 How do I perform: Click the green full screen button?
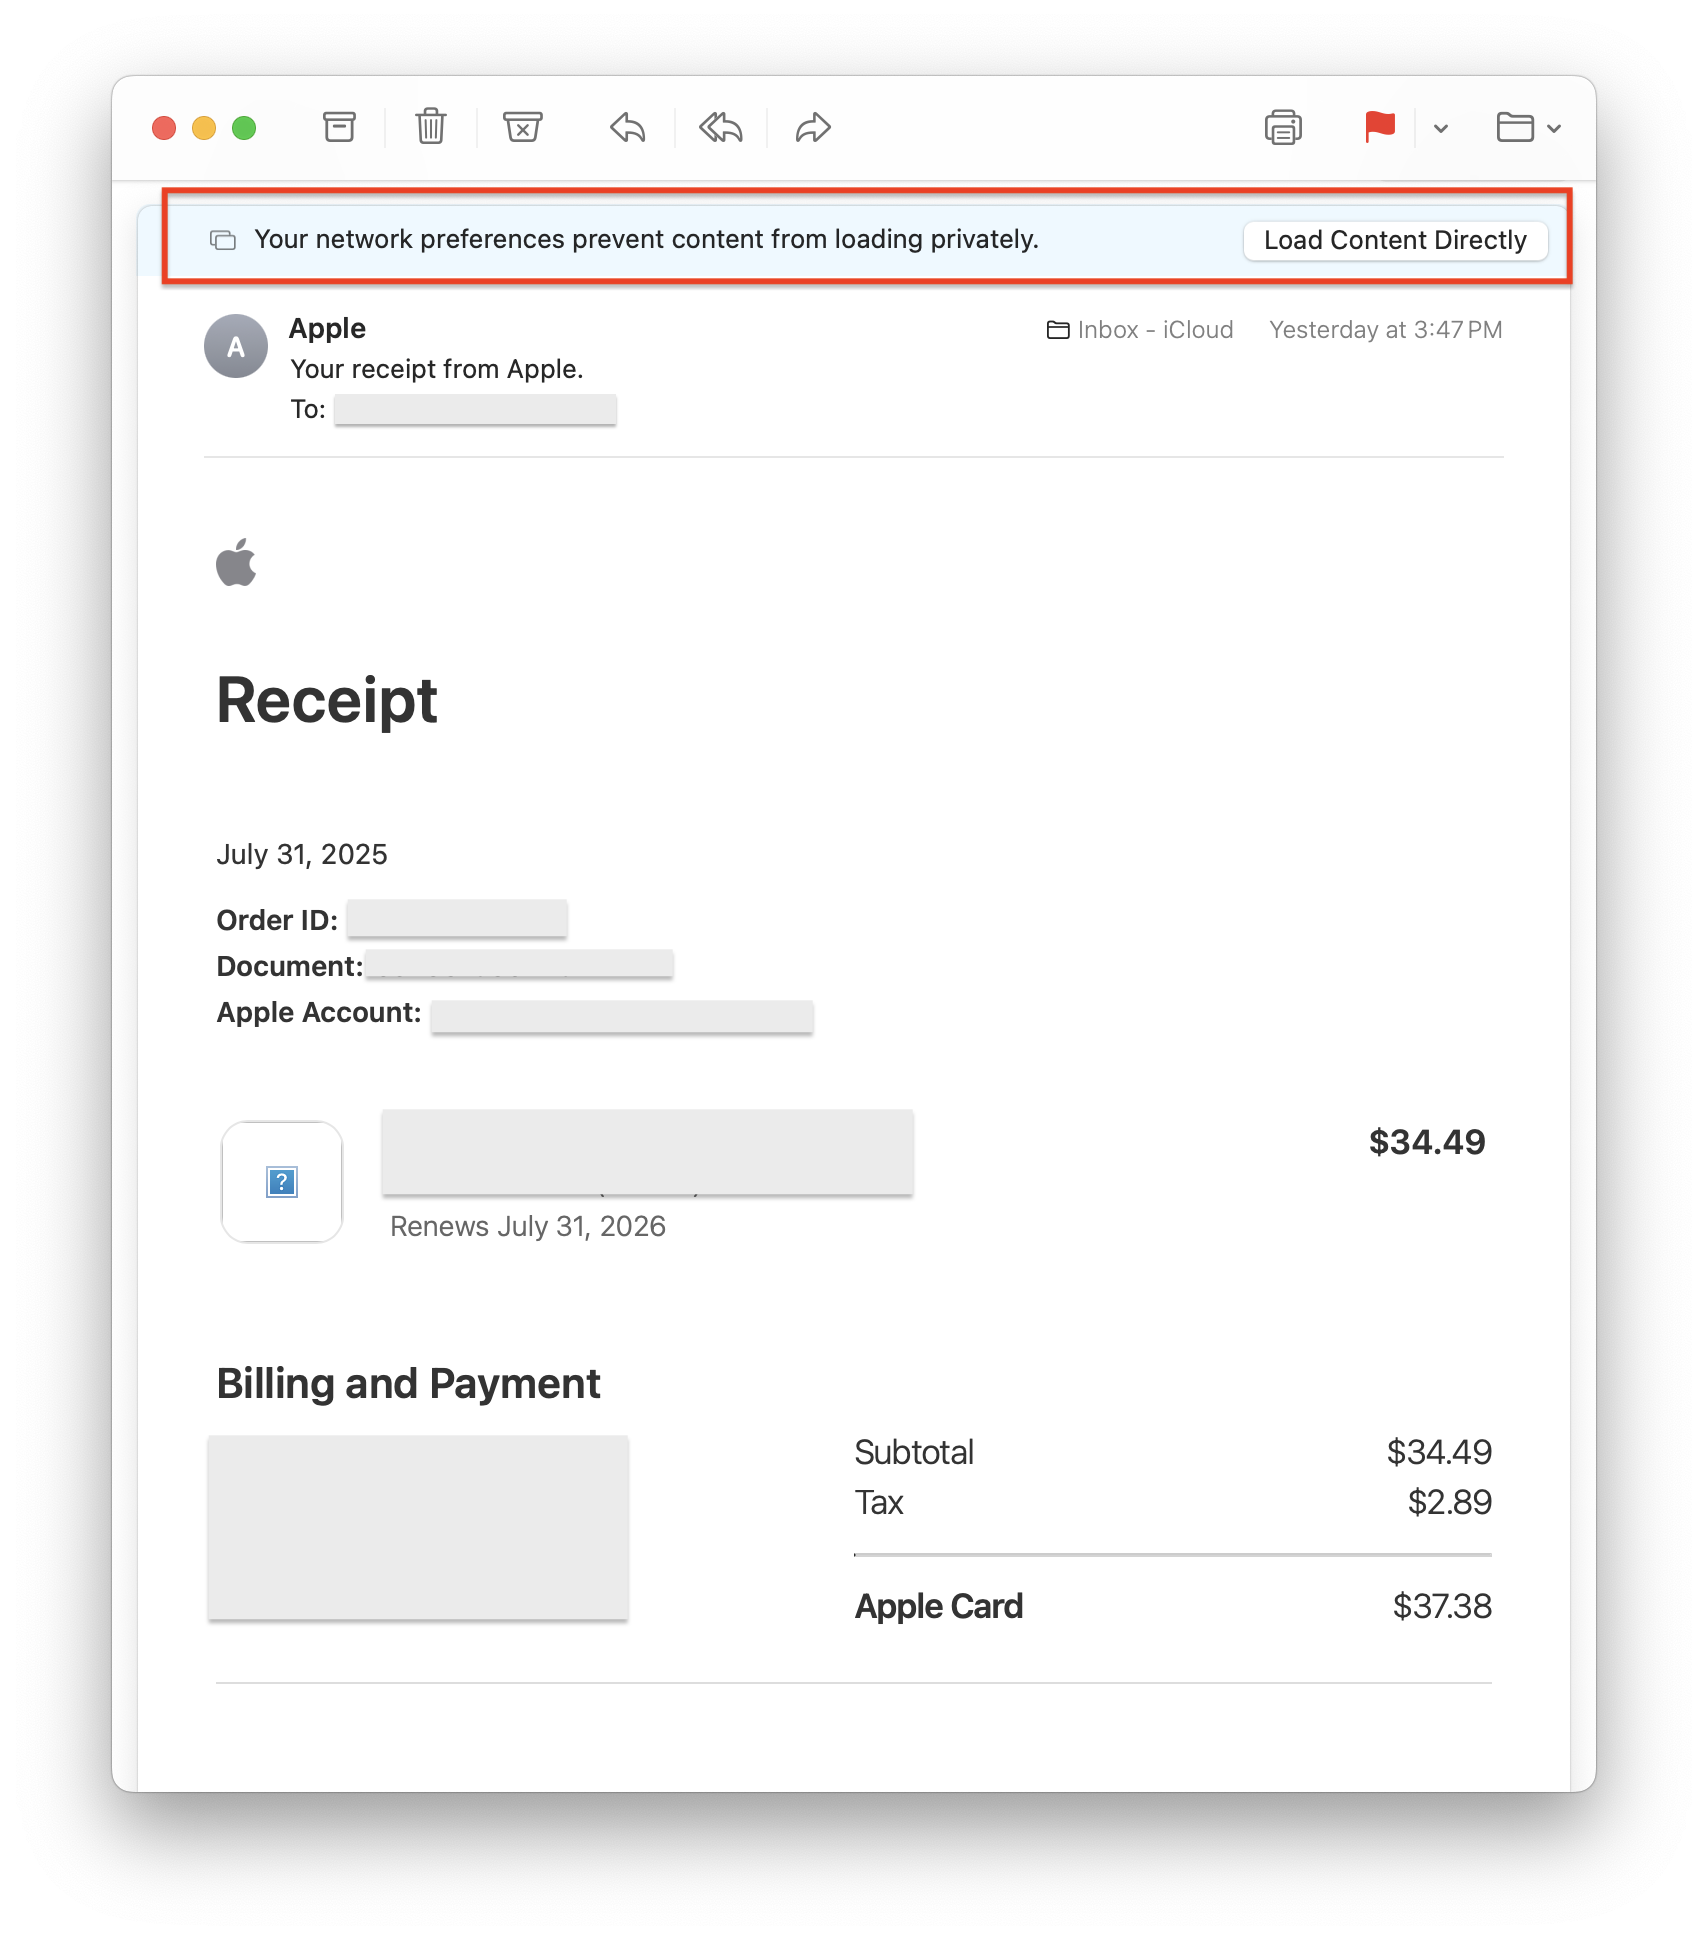(244, 128)
